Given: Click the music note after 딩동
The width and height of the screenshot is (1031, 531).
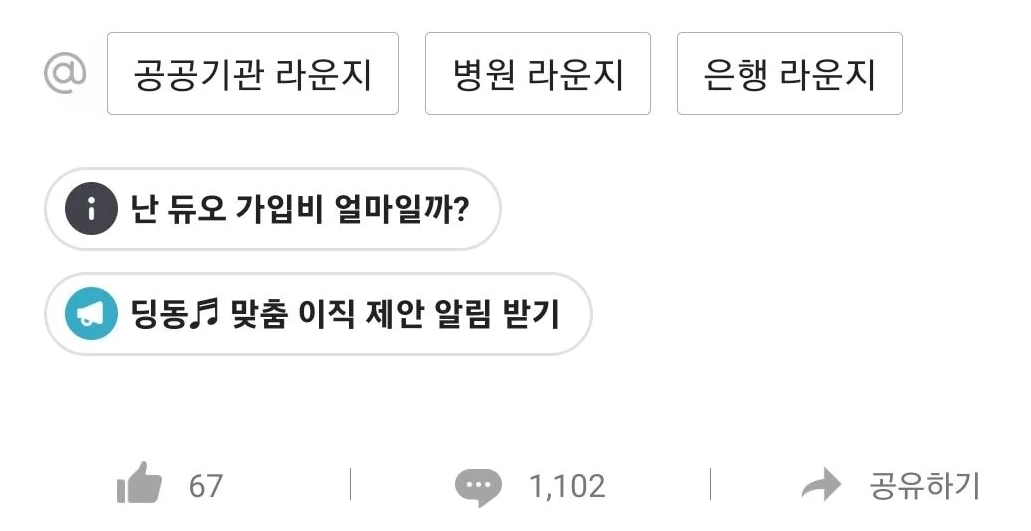Looking at the screenshot, I should [206, 313].
